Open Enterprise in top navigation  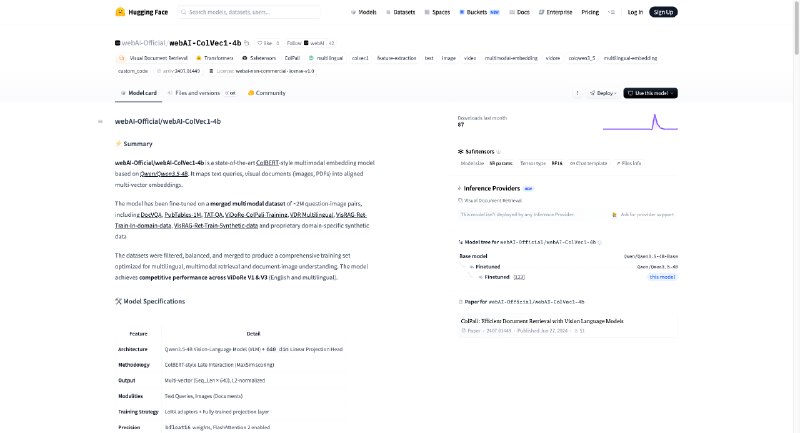[556, 12]
